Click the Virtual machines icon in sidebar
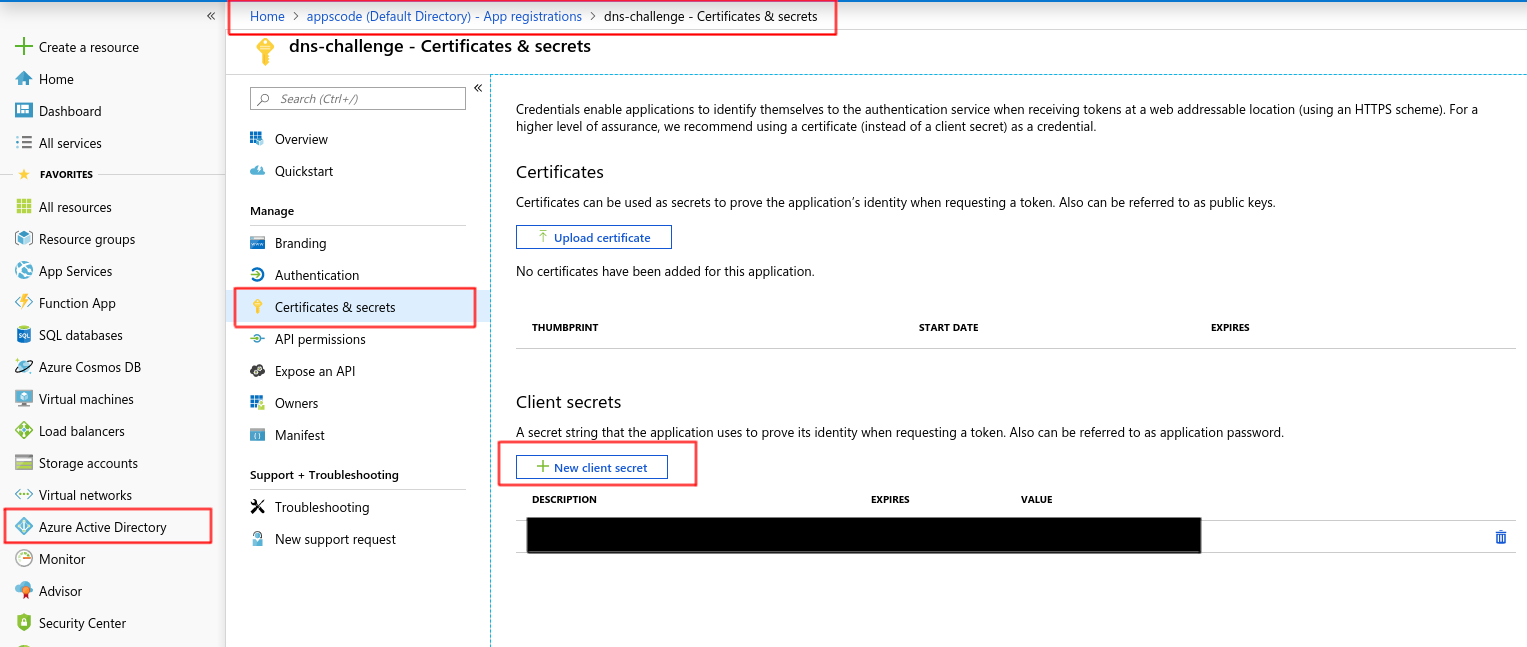1527x647 pixels. tap(24, 399)
